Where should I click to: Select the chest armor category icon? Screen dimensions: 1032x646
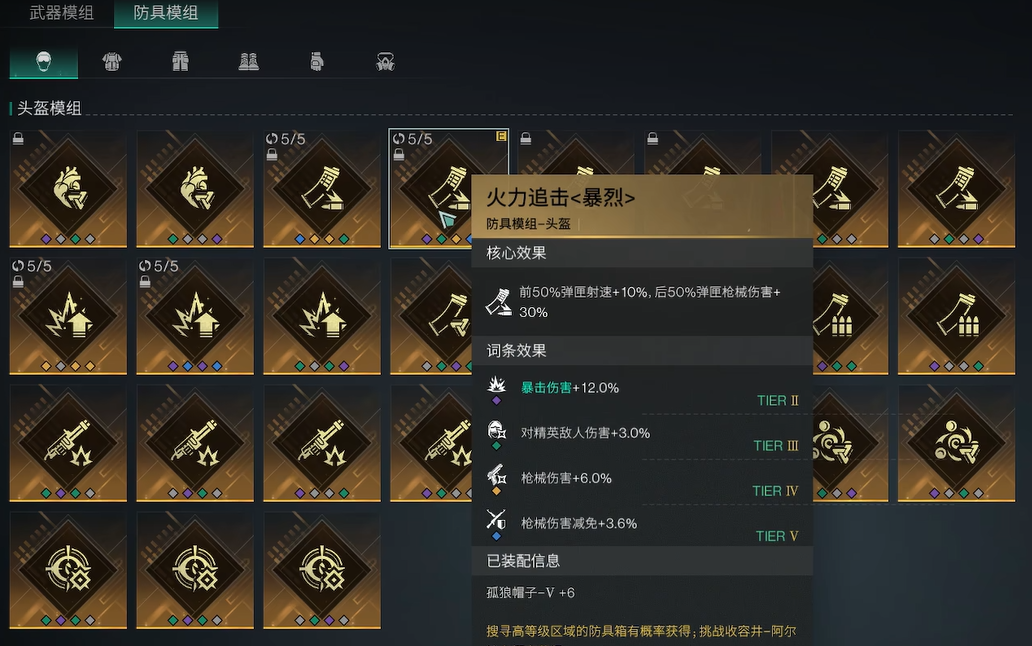click(x=112, y=62)
